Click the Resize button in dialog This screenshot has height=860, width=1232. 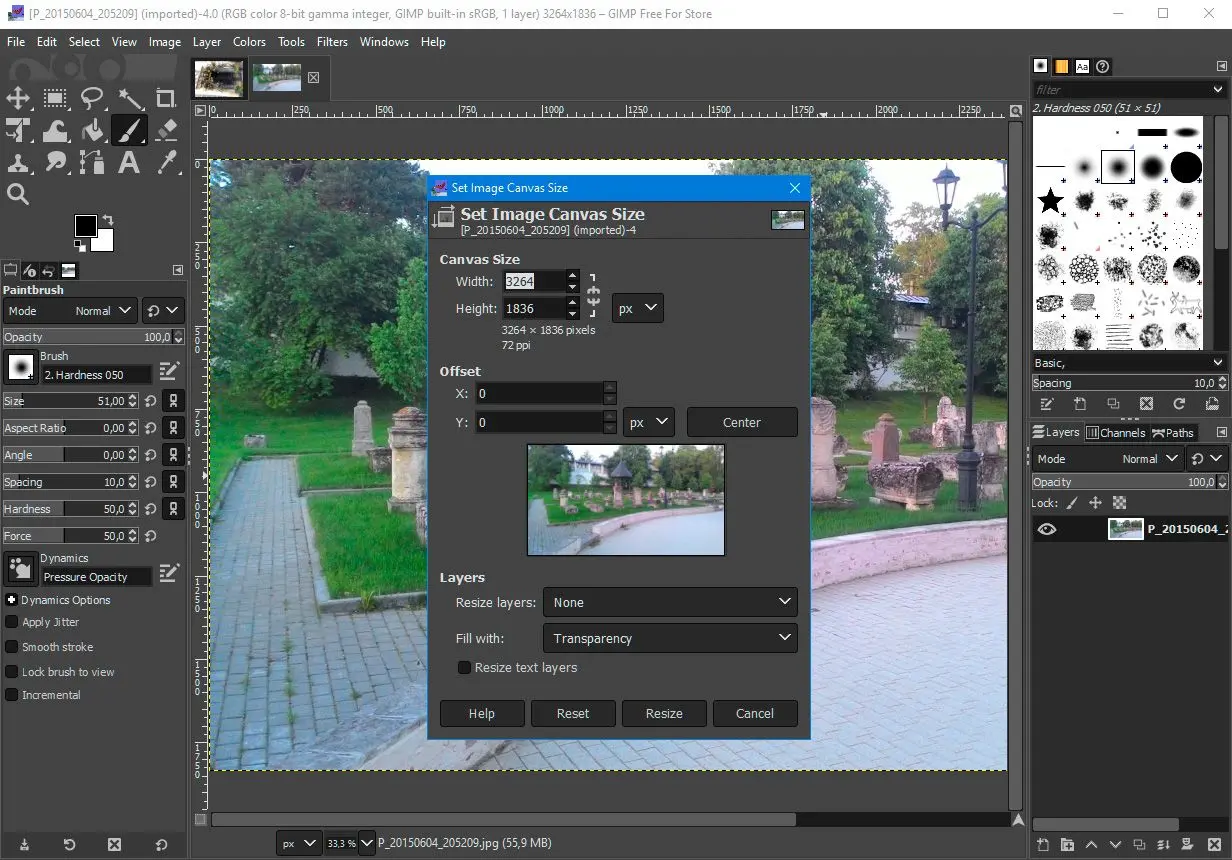[x=664, y=713]
